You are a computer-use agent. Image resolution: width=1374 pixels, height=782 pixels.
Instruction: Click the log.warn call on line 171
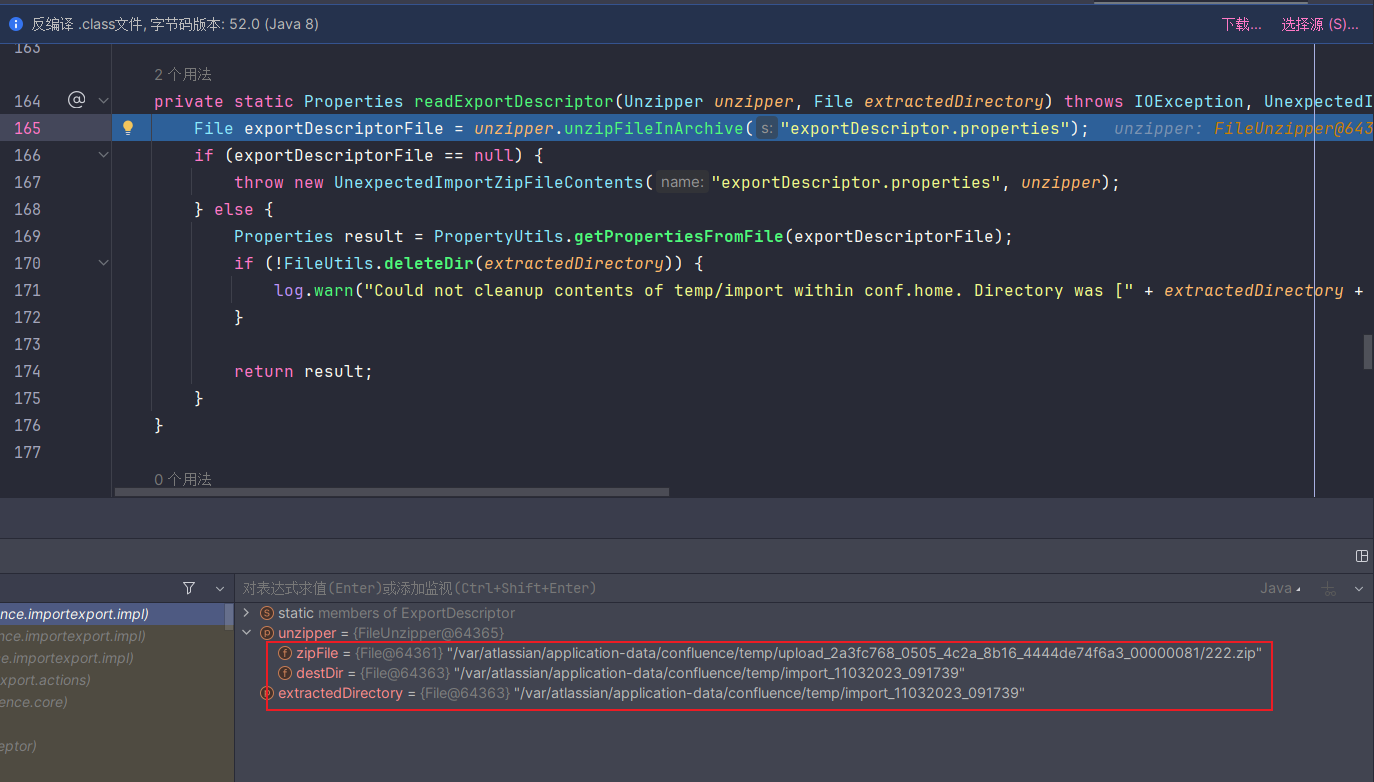tap(314, 290)
